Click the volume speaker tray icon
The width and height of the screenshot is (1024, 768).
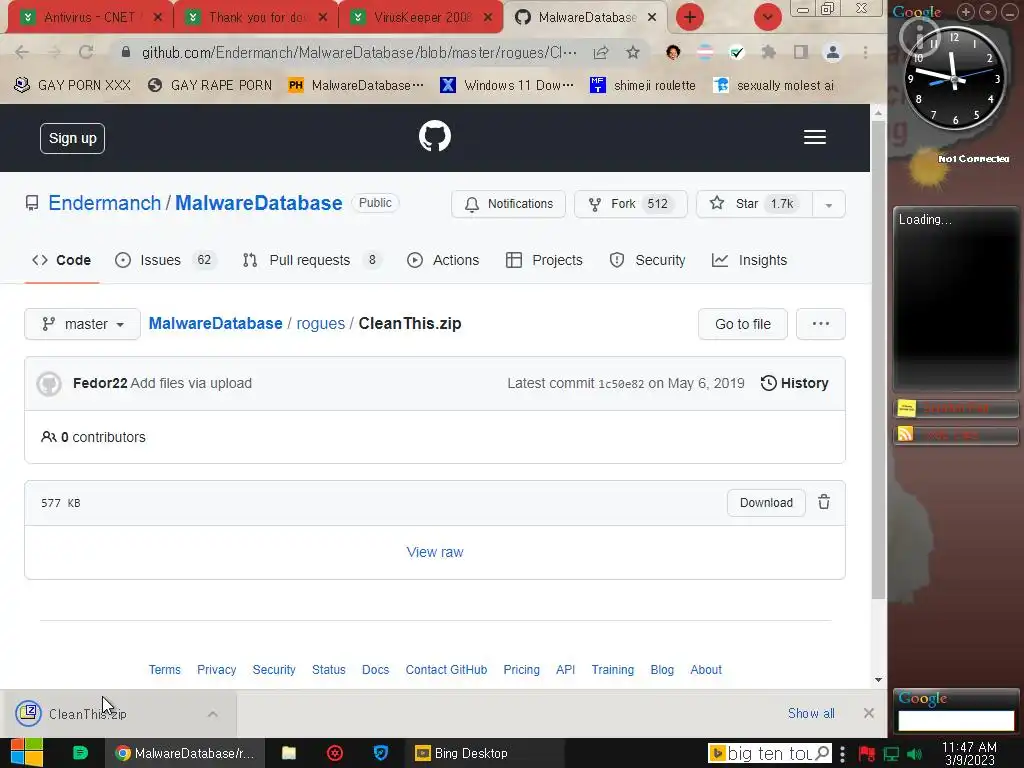coord(915,754)
